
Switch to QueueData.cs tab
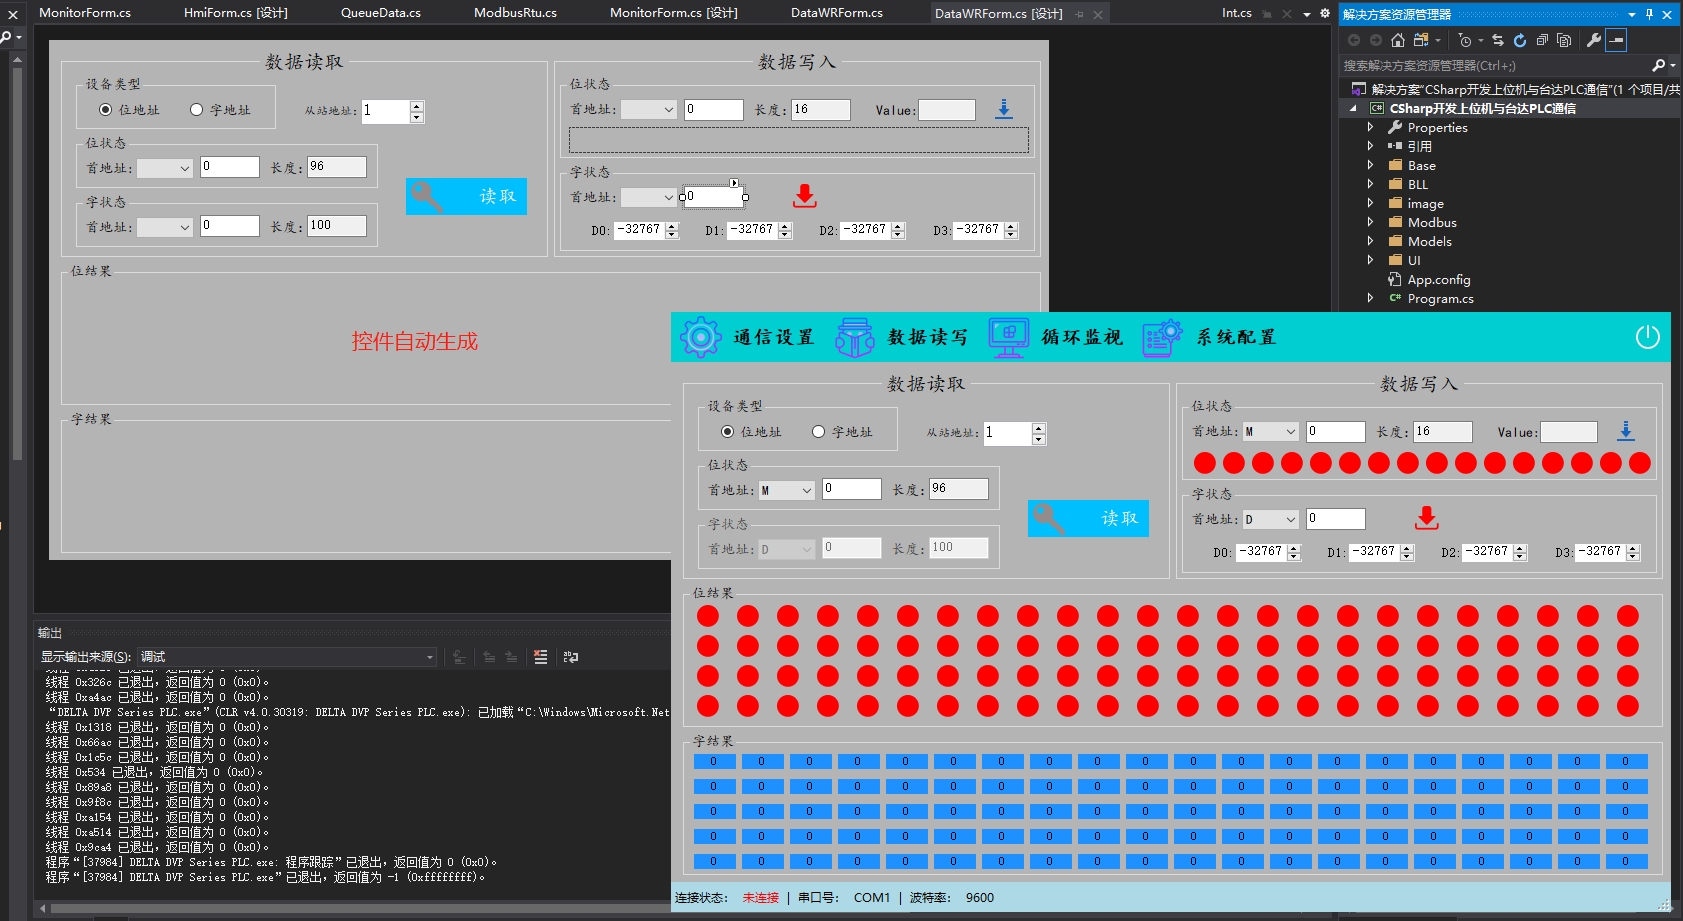381,13
